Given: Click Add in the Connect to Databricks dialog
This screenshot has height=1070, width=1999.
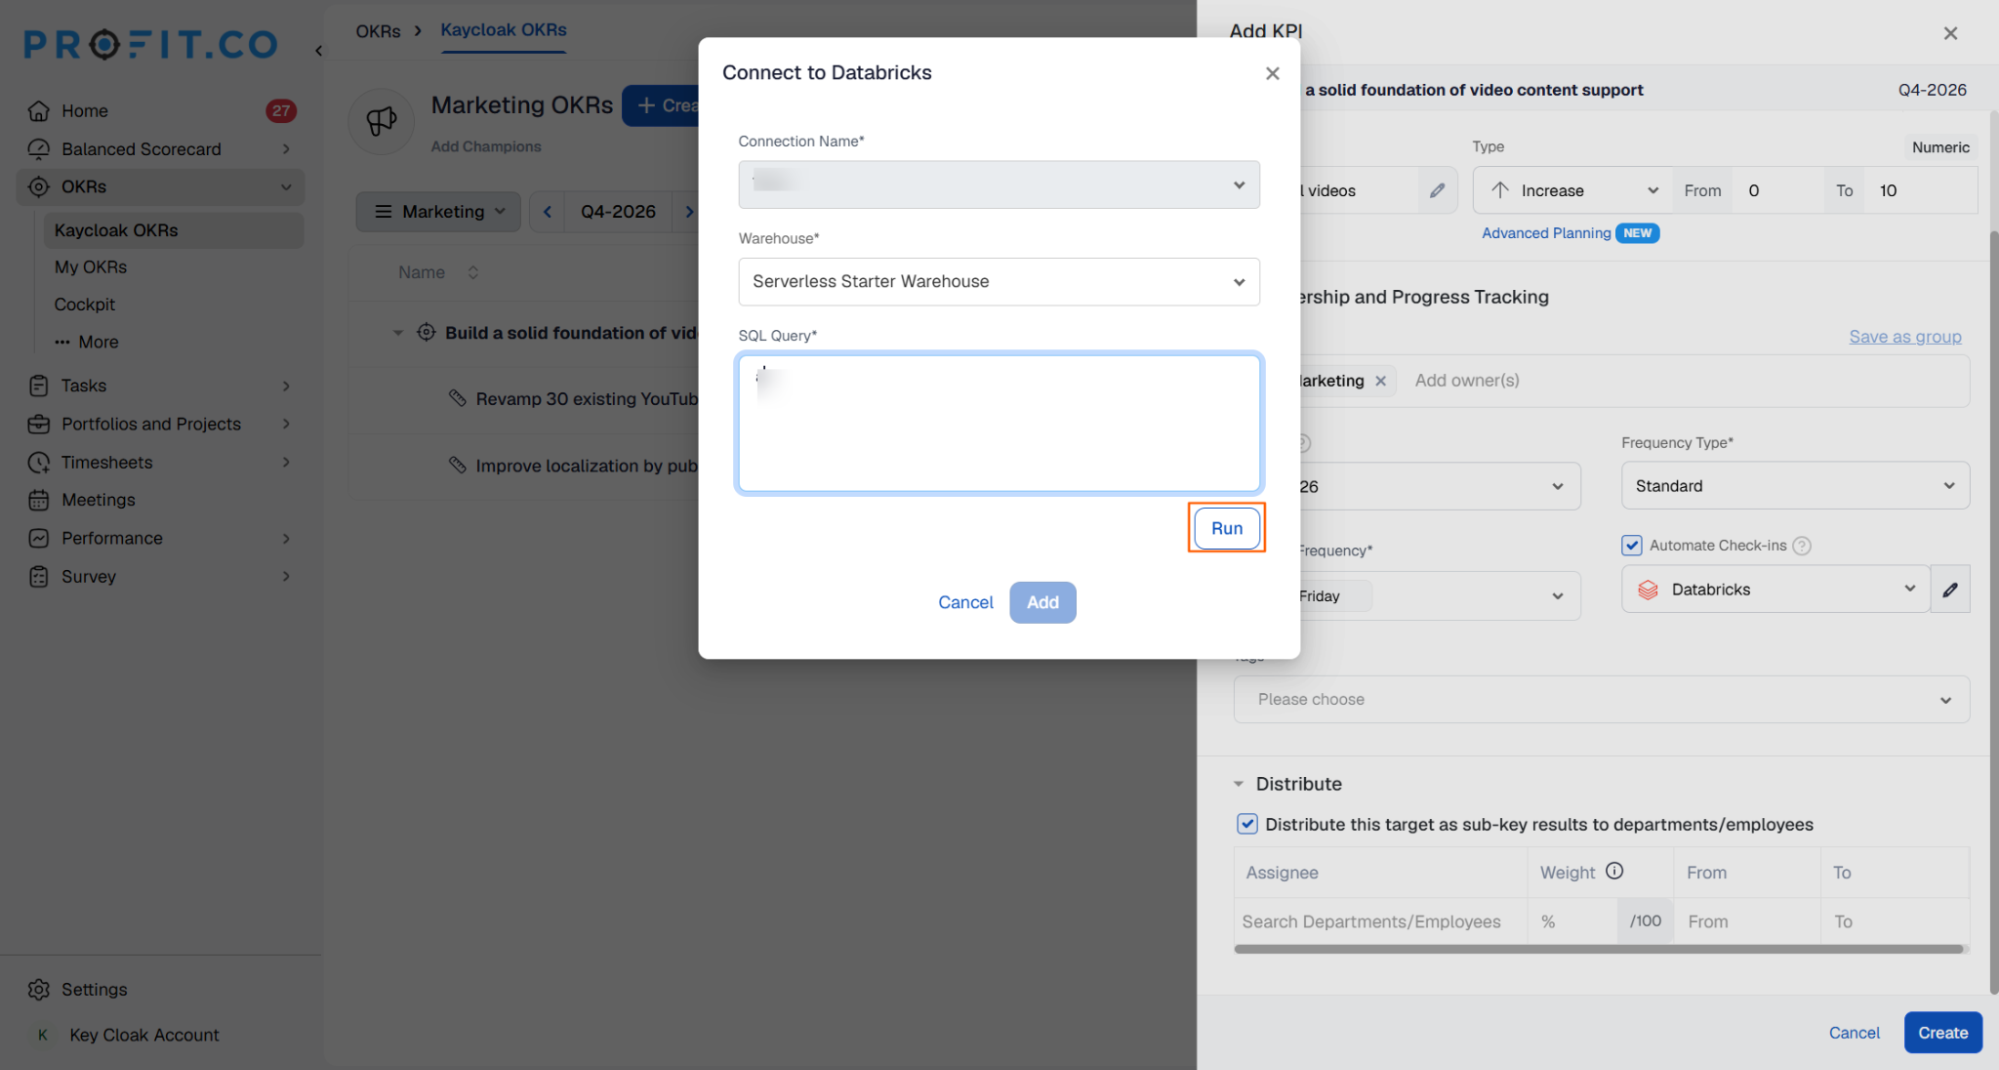Looking at the screenshot, I should click(1042, 602).
